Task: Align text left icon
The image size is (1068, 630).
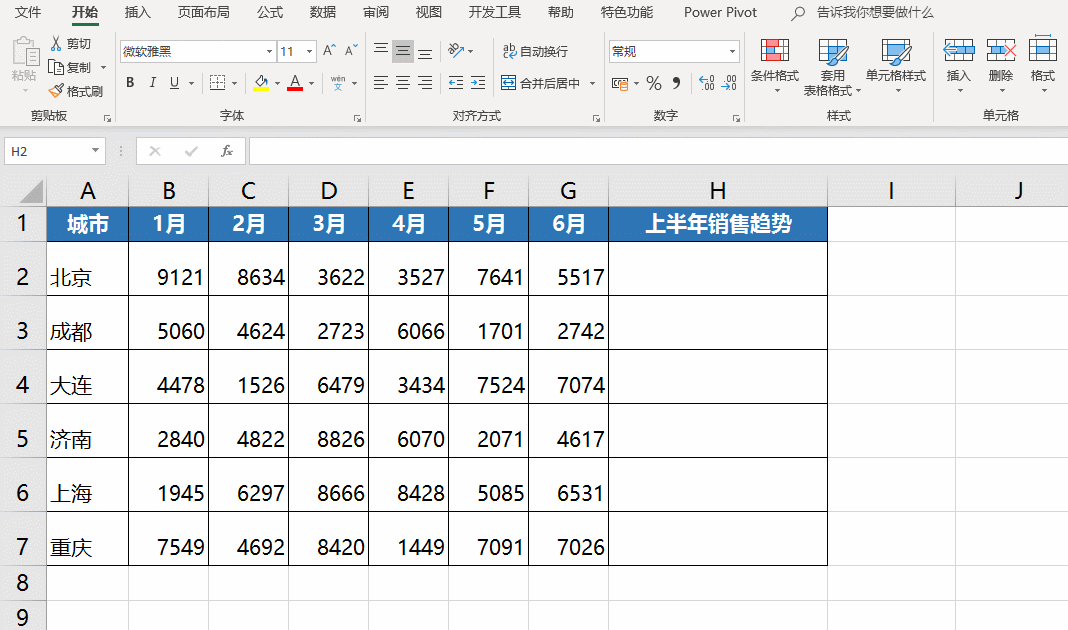Action: tap(381, 83)
